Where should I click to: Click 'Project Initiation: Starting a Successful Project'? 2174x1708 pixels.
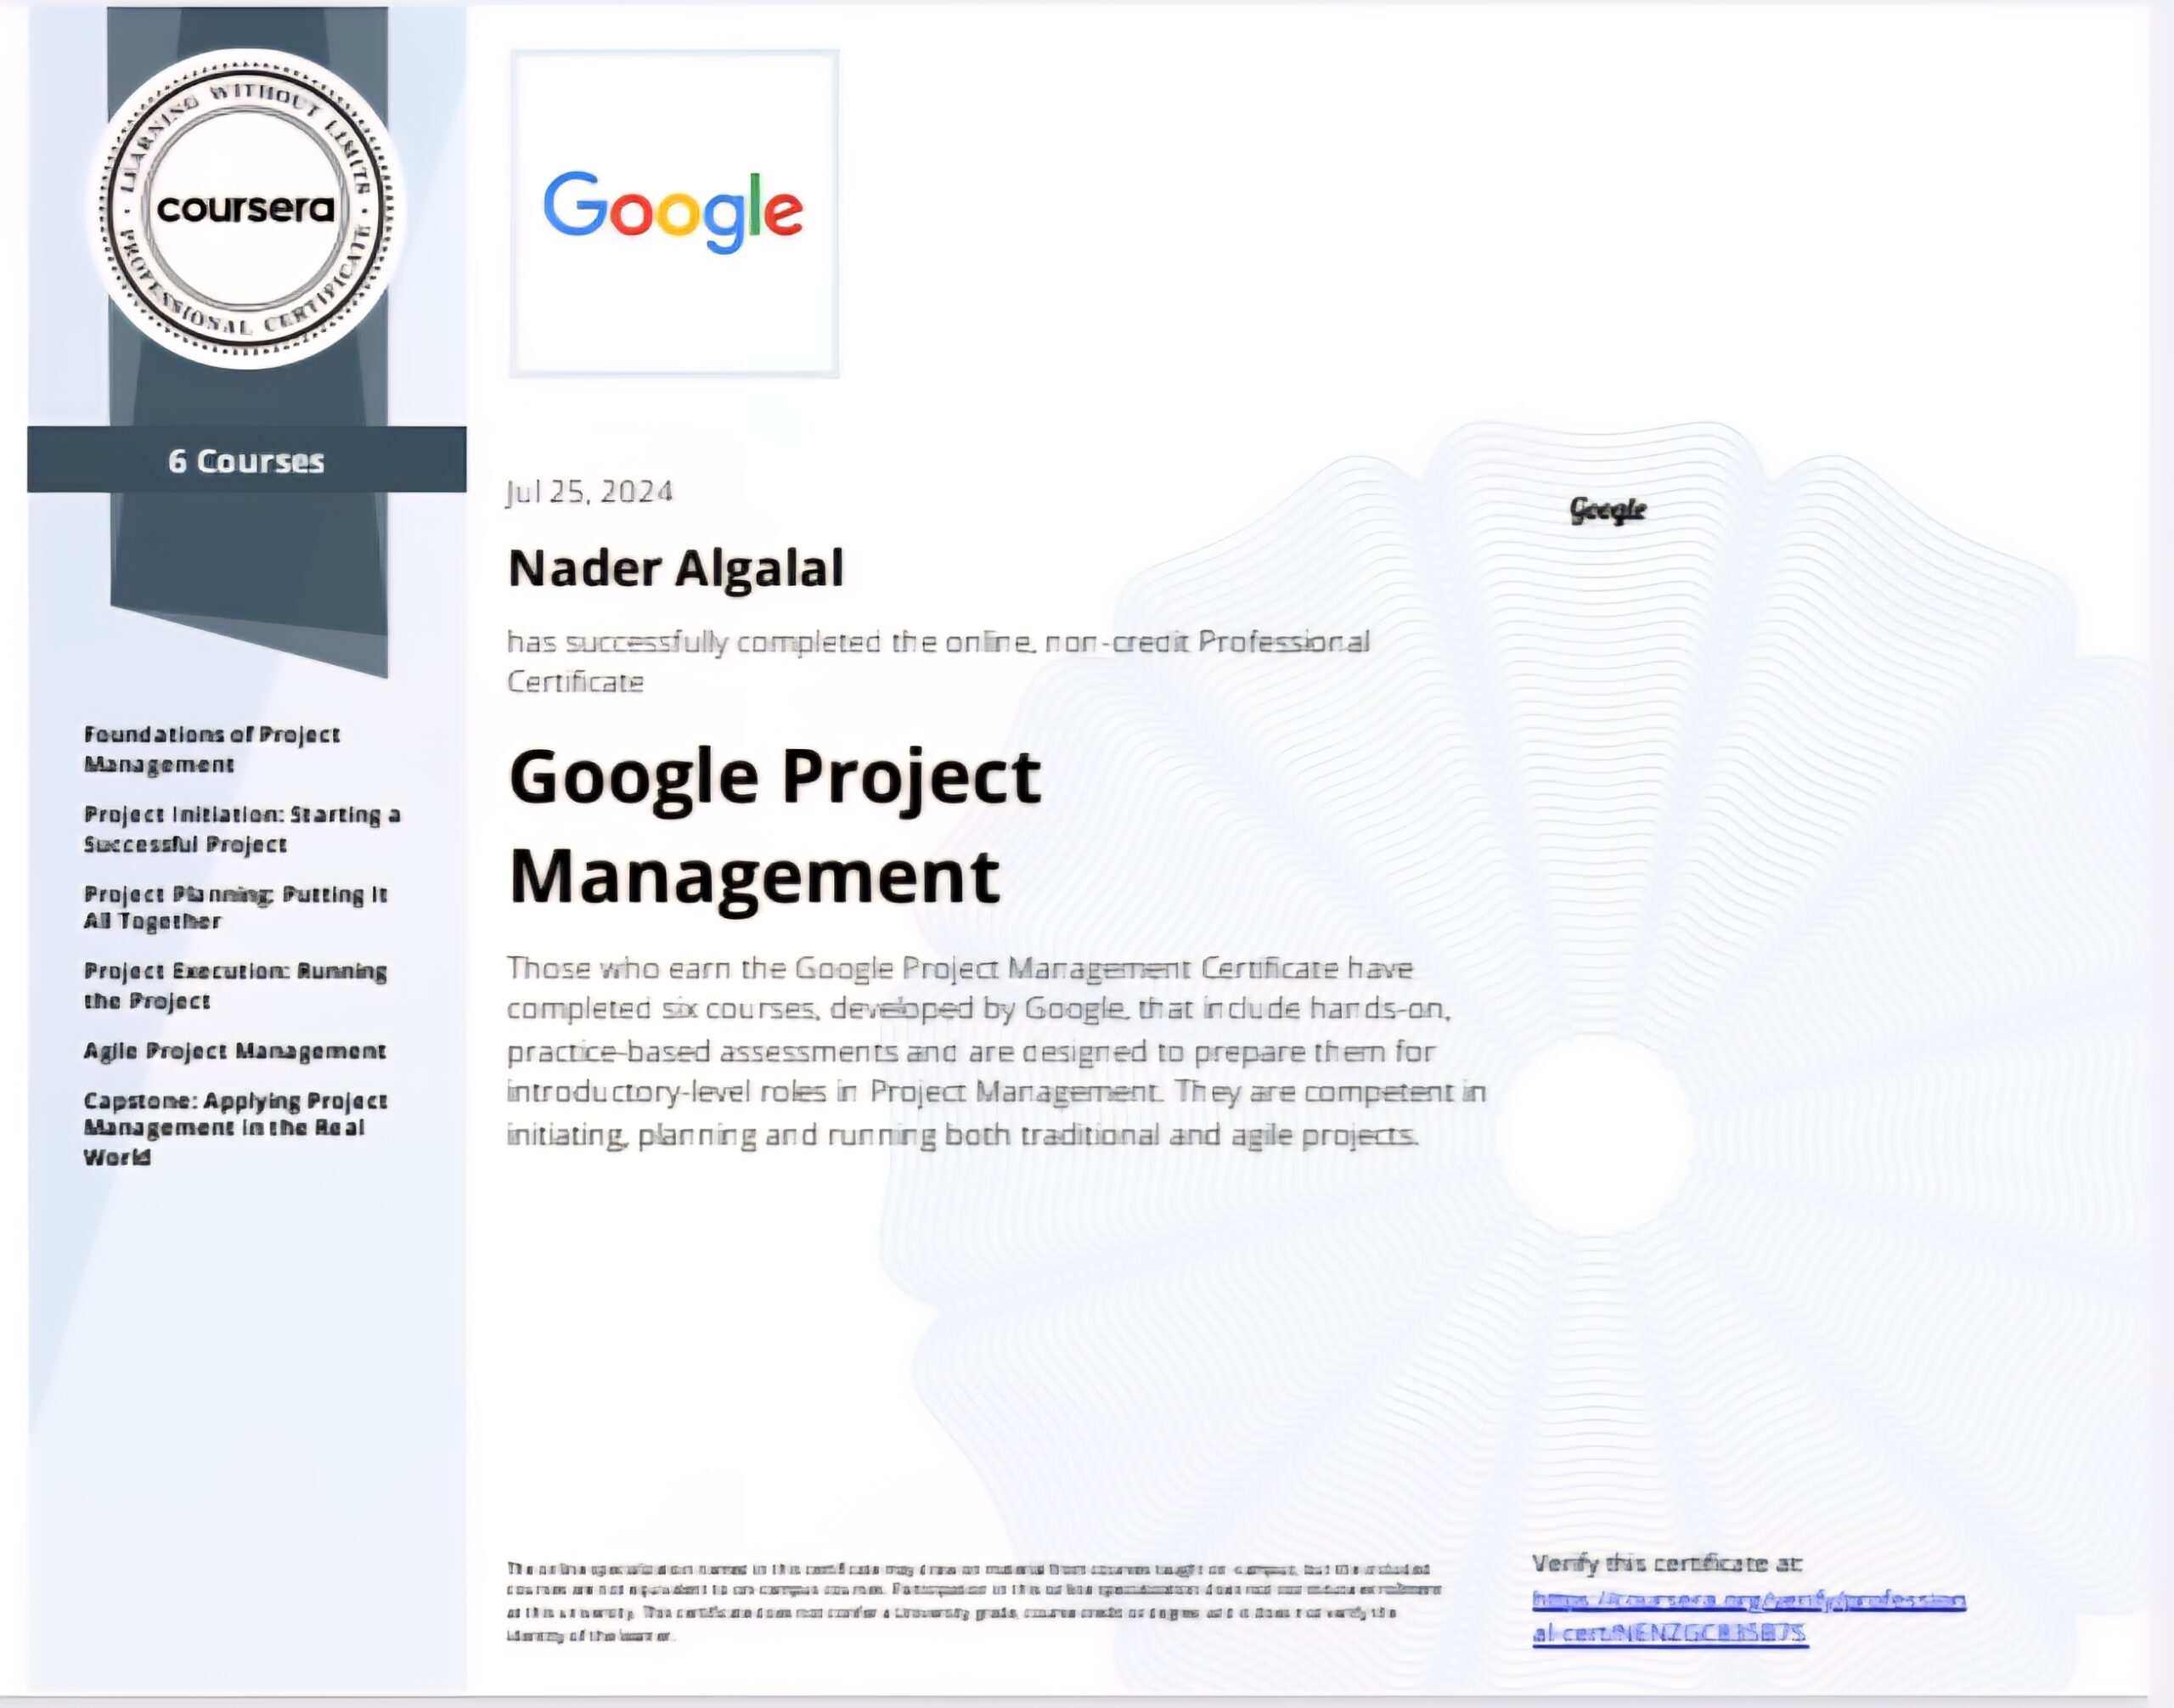242,829
